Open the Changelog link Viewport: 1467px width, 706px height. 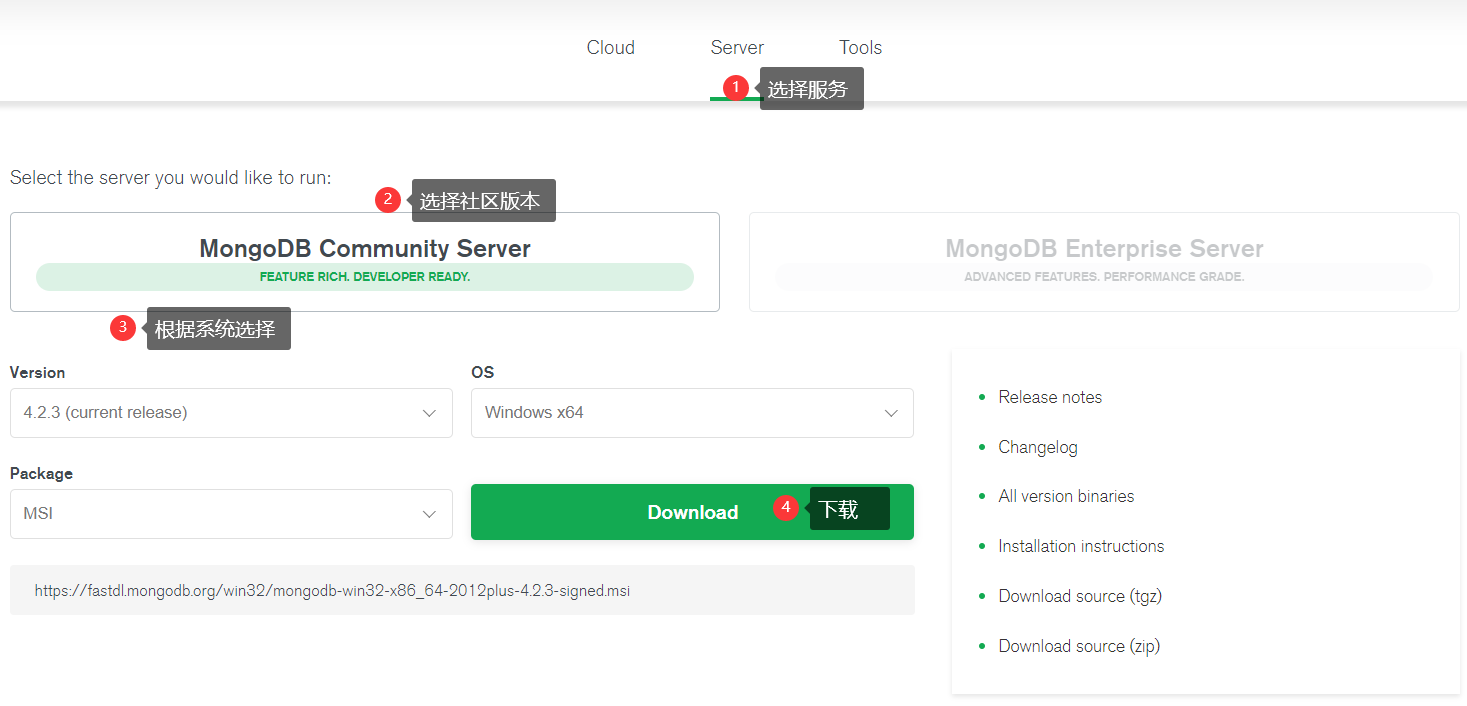[x=1037, y=447]
